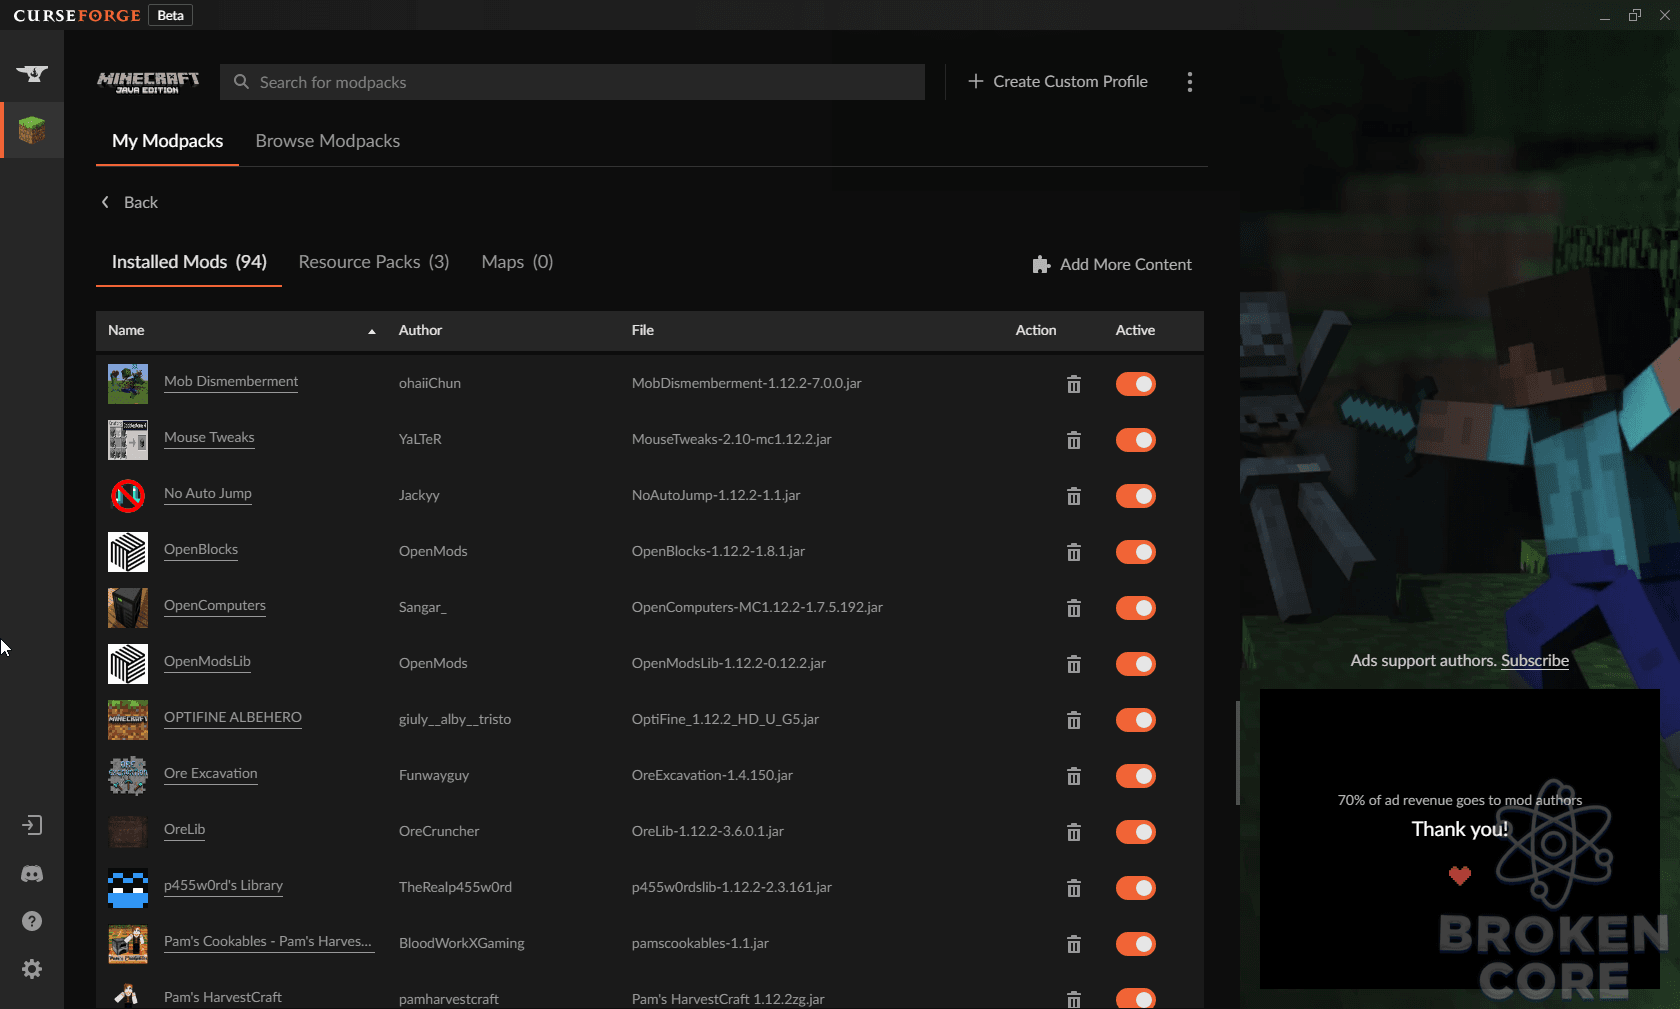
Task: Open CurseForge home anvil icon
Action: (32, 73)
